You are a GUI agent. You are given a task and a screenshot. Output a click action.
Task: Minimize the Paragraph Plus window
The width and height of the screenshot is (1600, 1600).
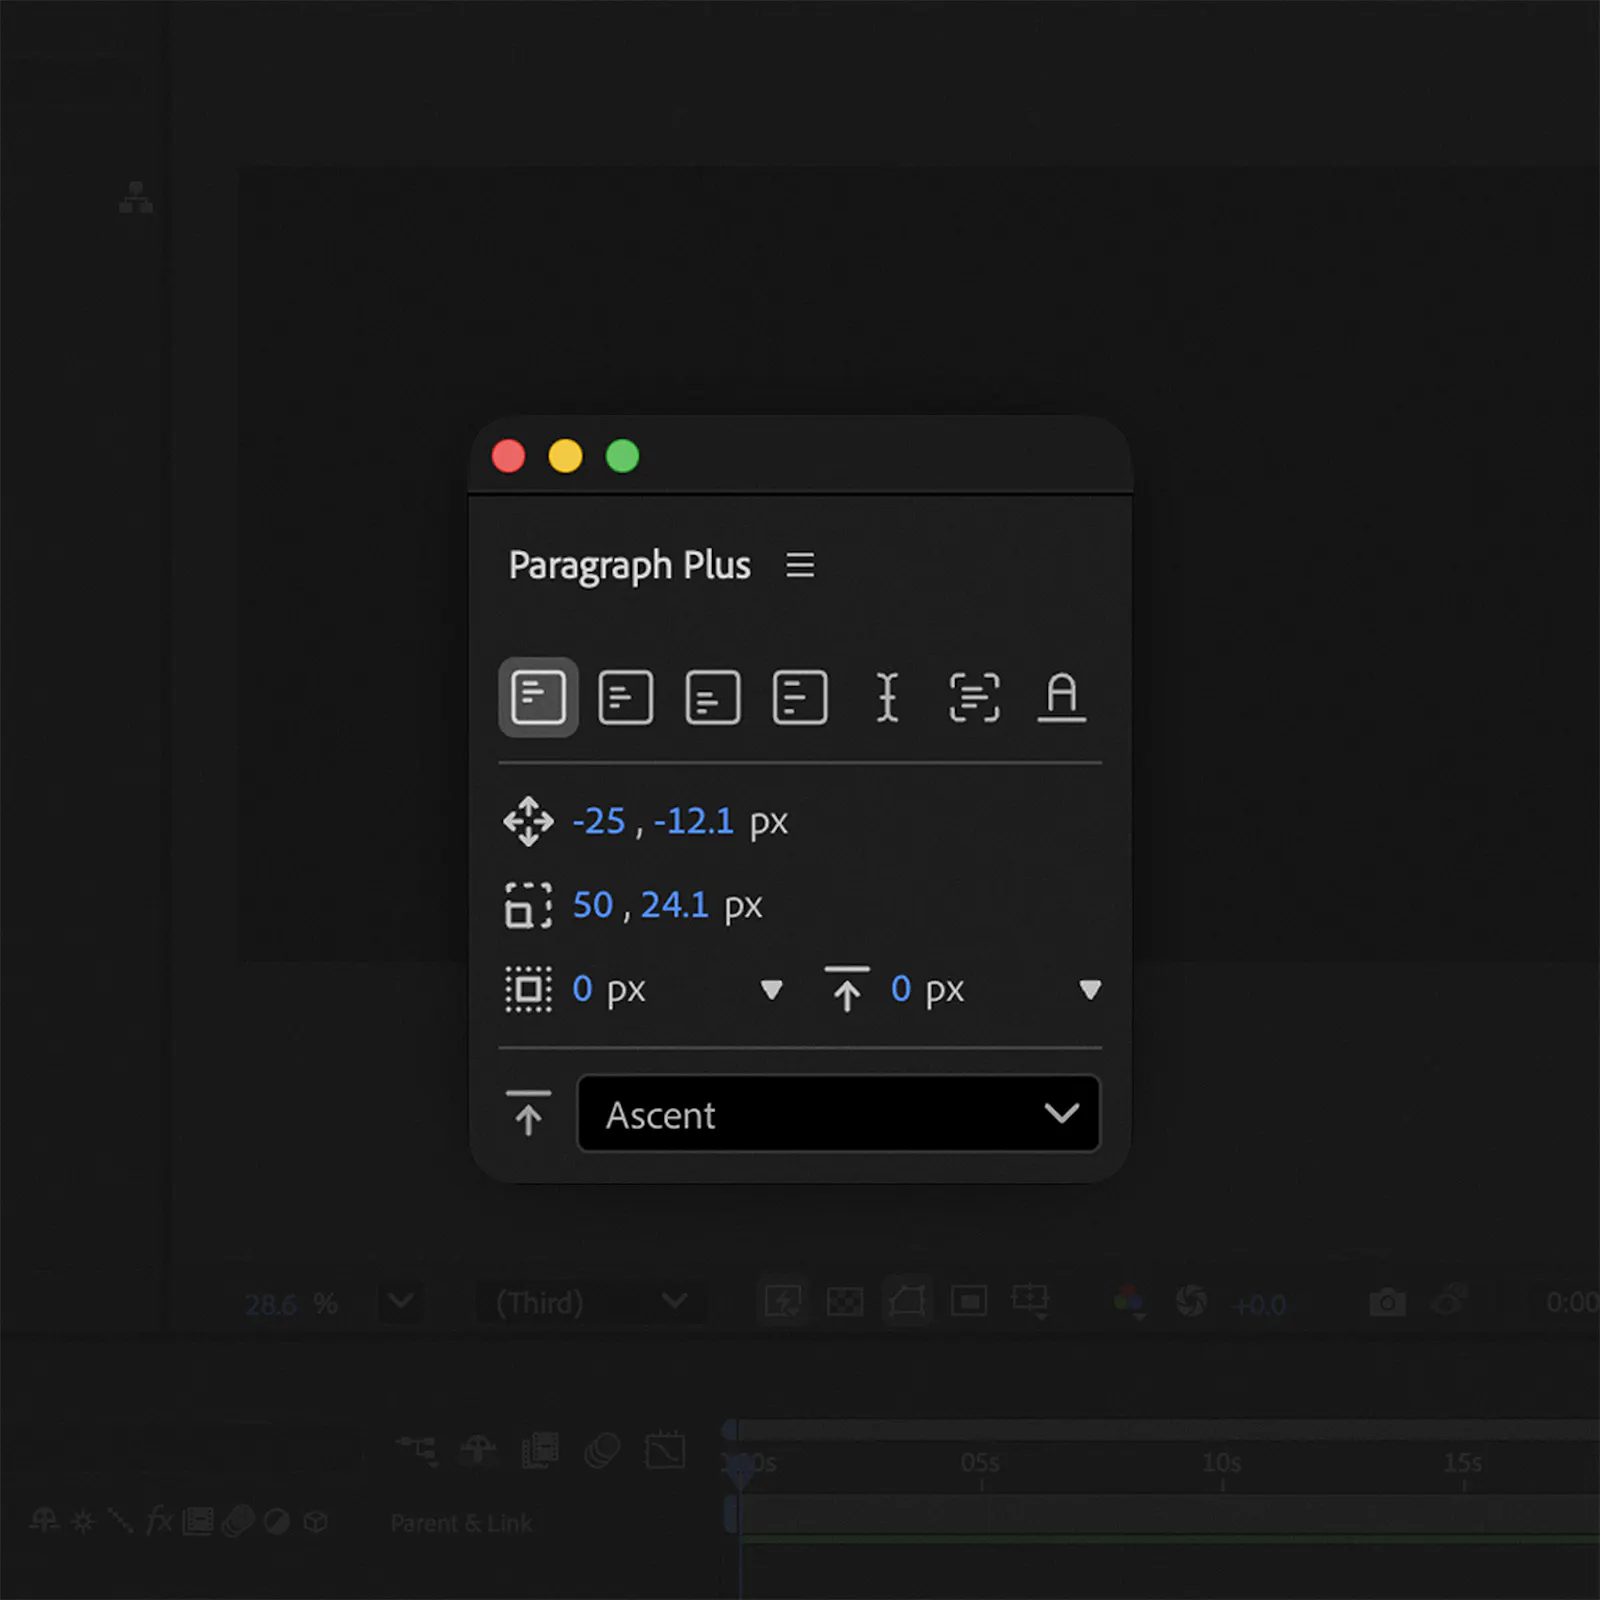click(x=565, y=456)
